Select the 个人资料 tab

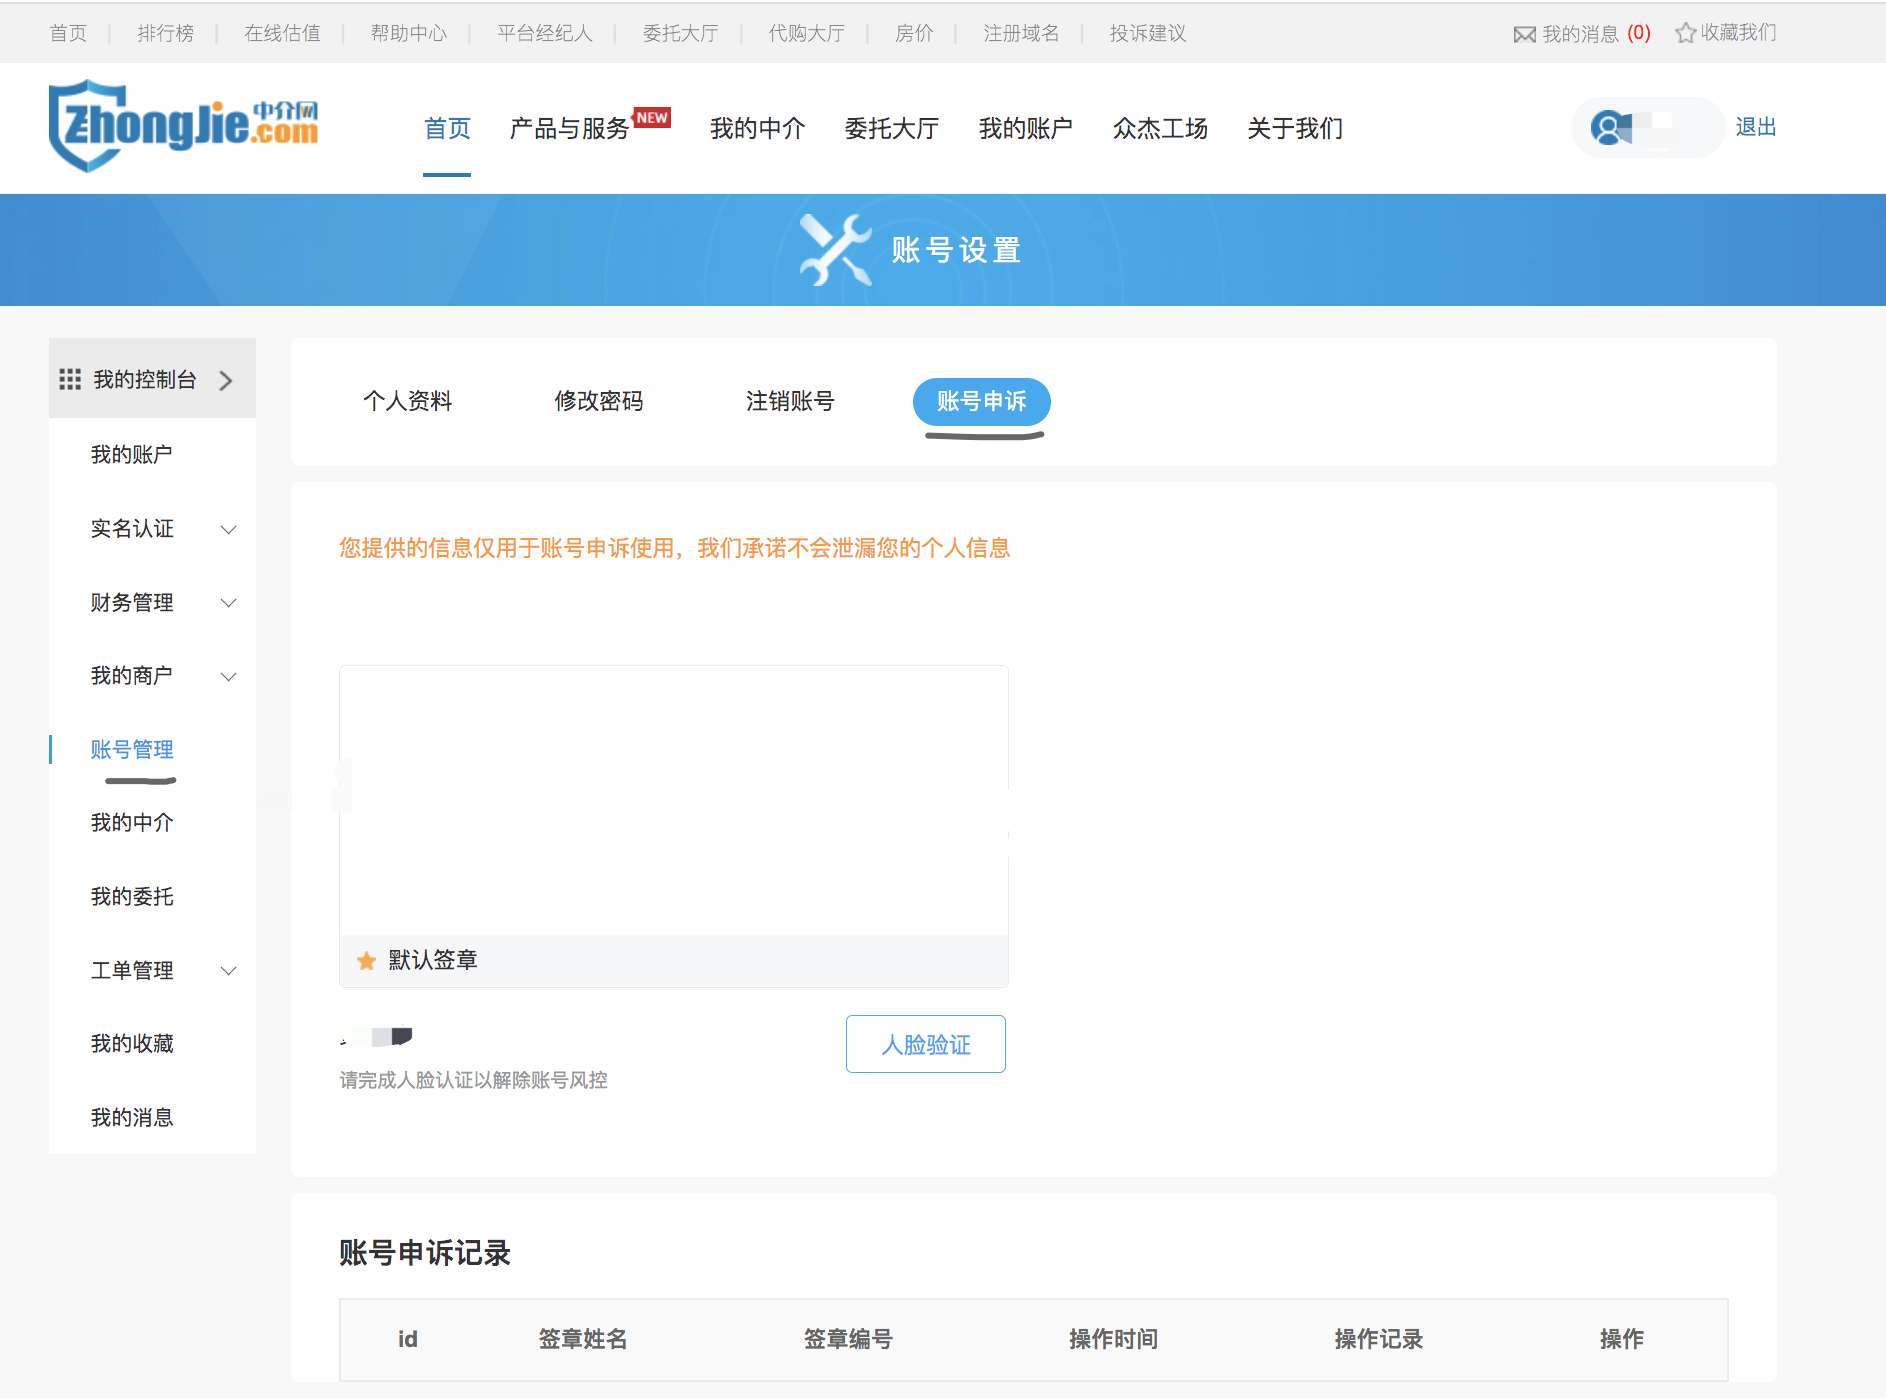click(x=407, y=402)
